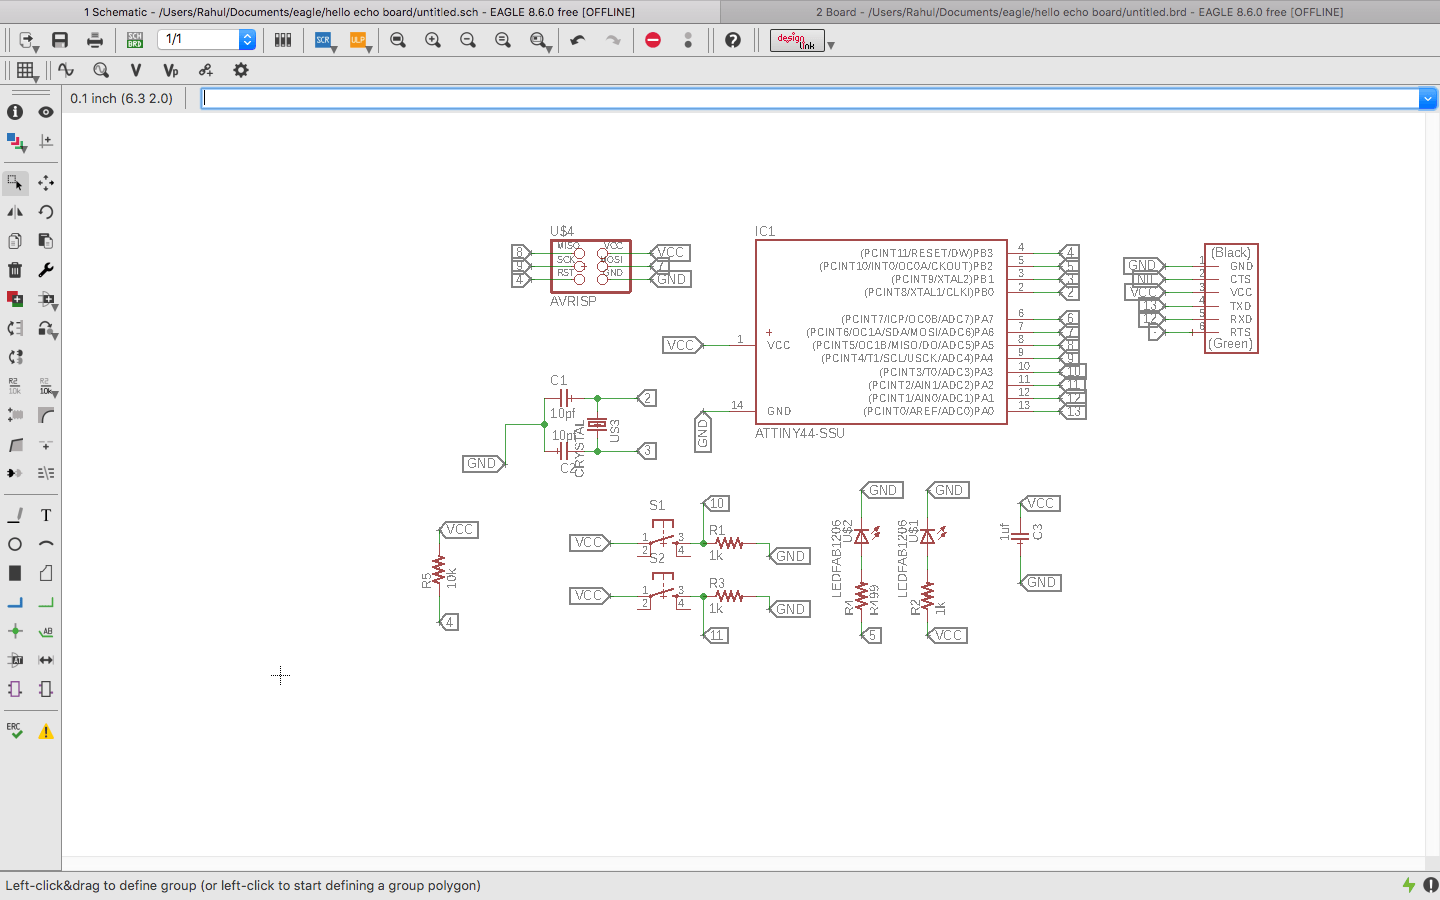Select the Vp phase probe tool
This screenshot has width=1440, height=900.
coord(171,70)
